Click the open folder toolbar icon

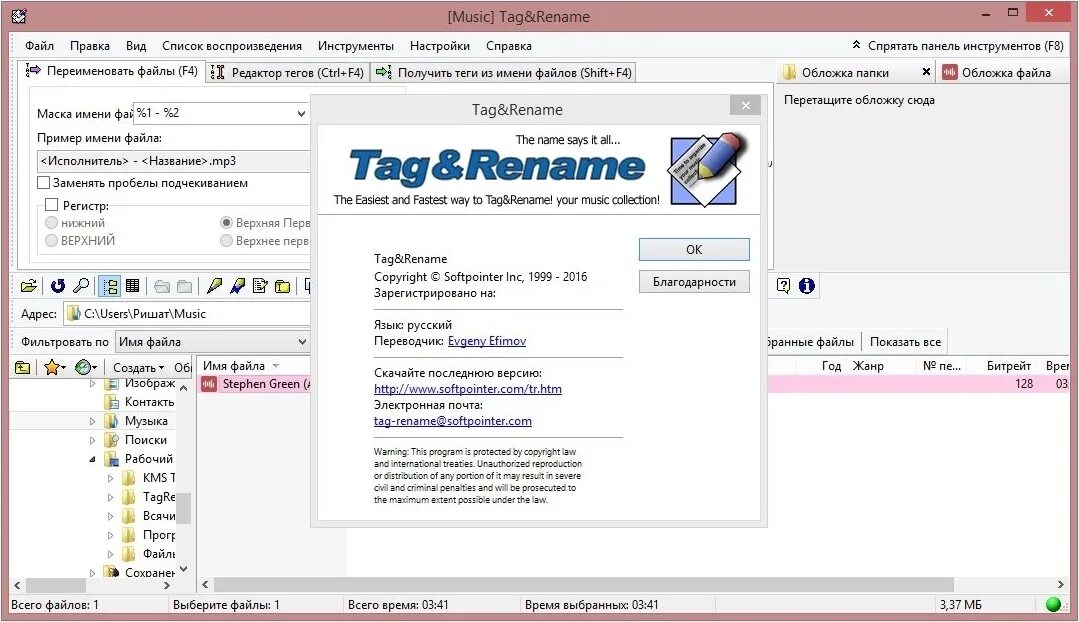(29, 286)
